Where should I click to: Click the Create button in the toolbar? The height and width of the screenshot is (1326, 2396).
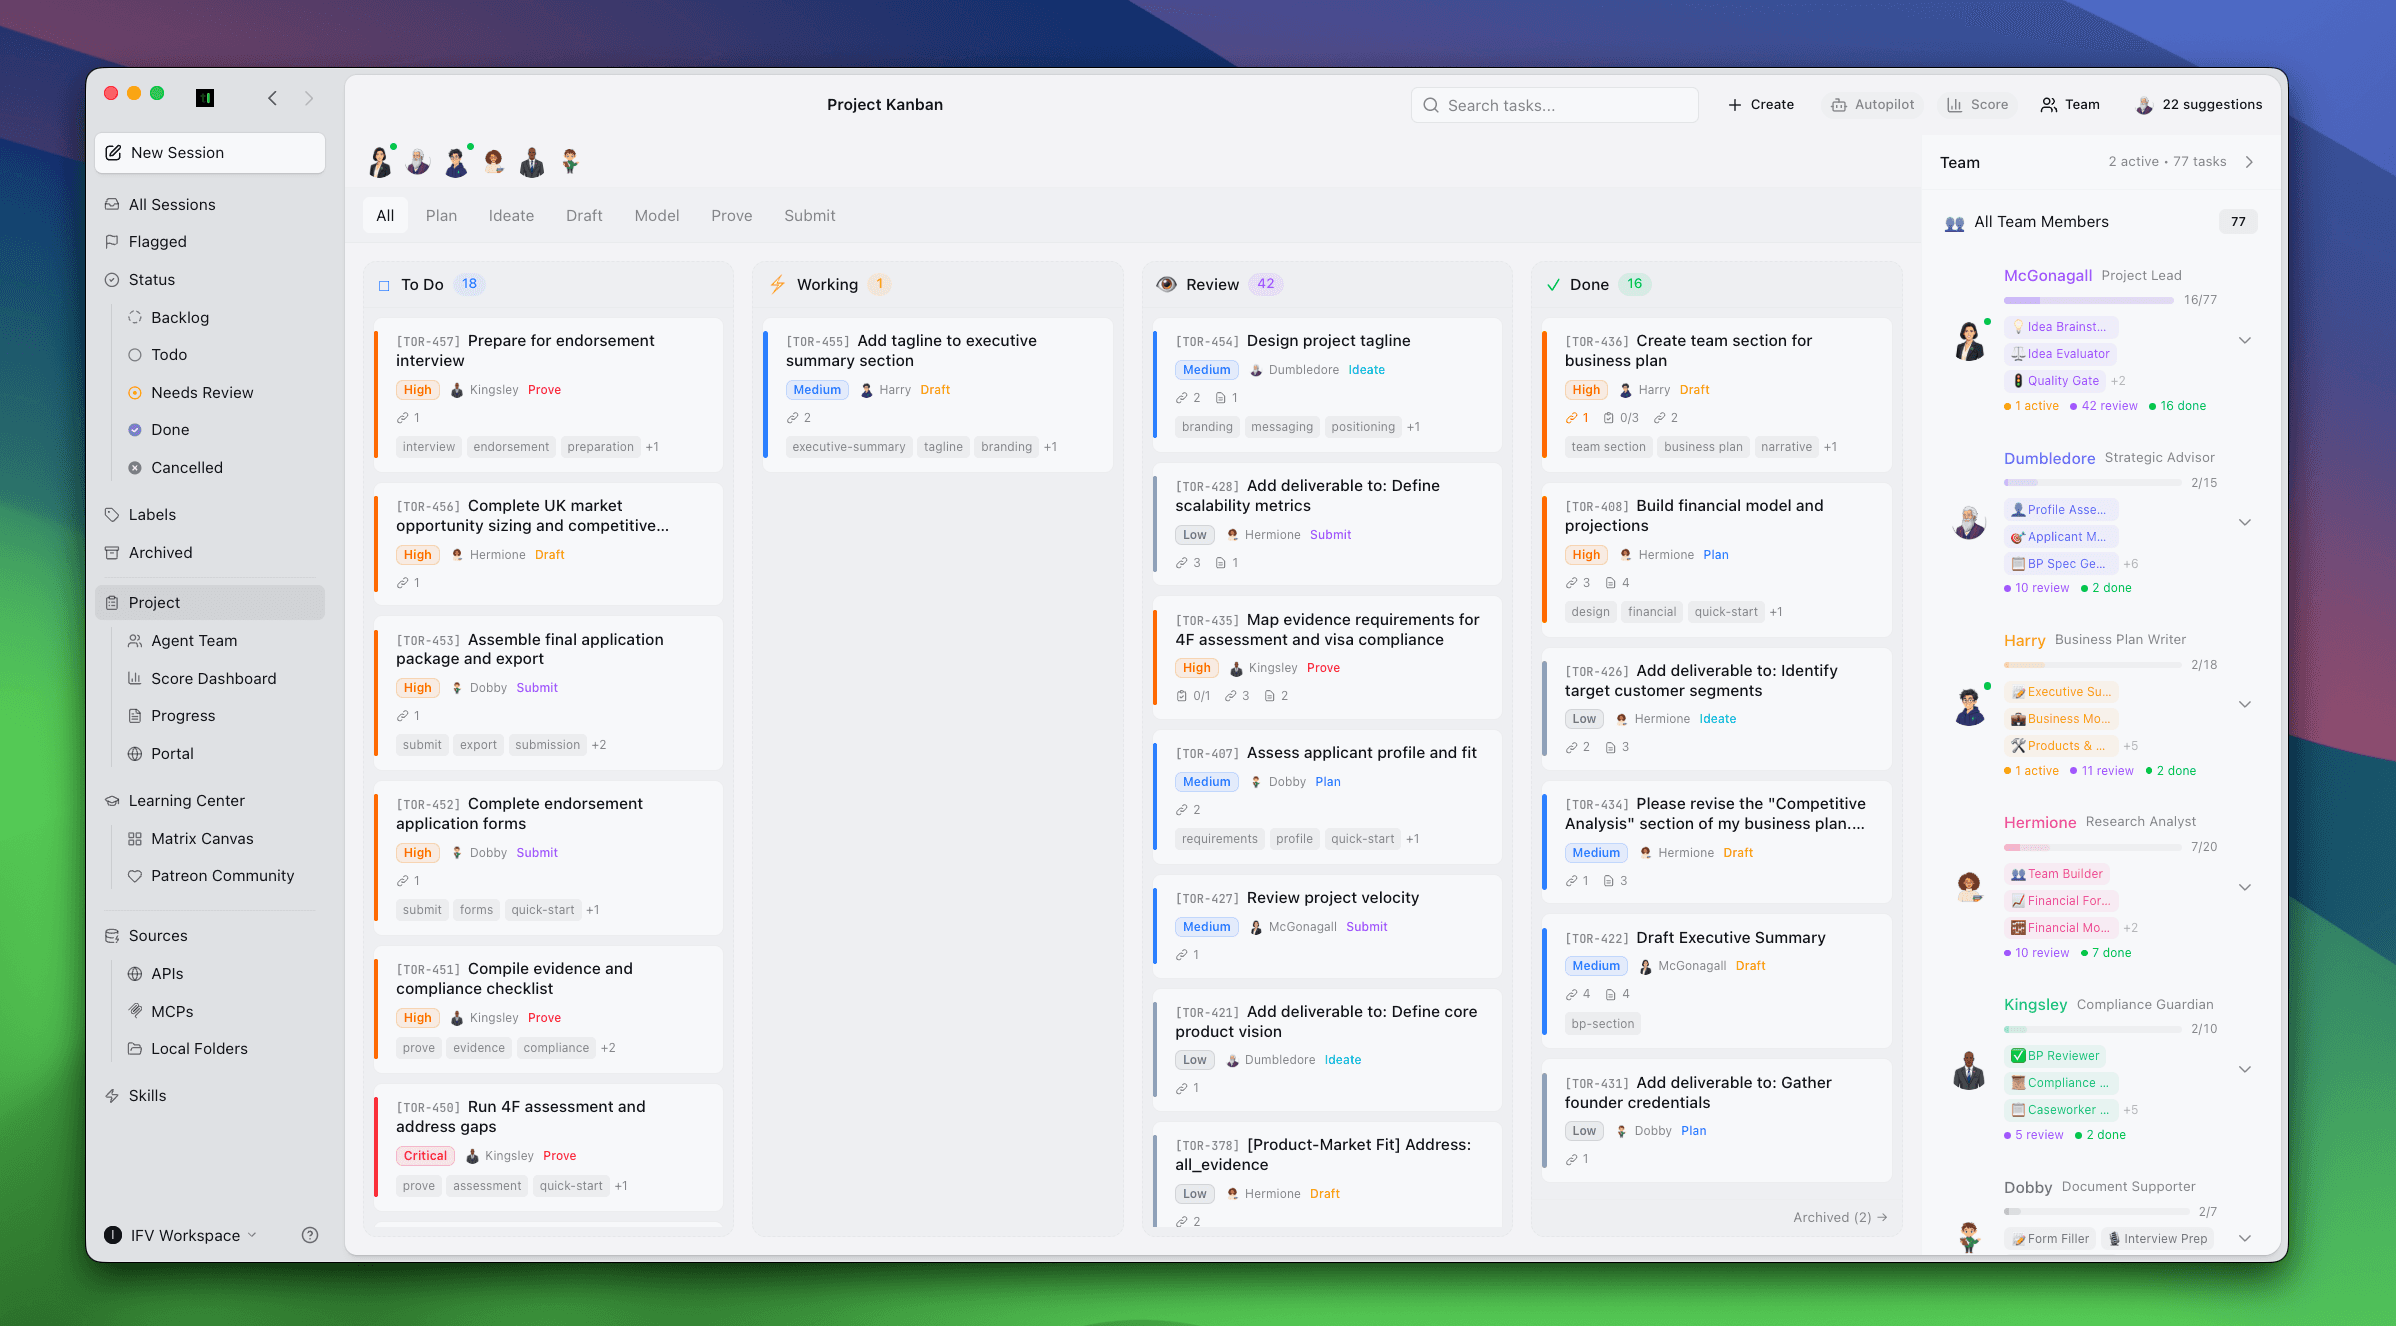[x=1761, y=104]
